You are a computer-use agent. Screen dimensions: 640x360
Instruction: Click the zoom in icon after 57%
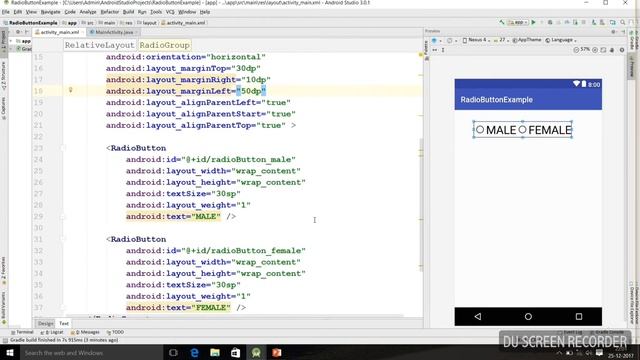[x=595, y=50]
